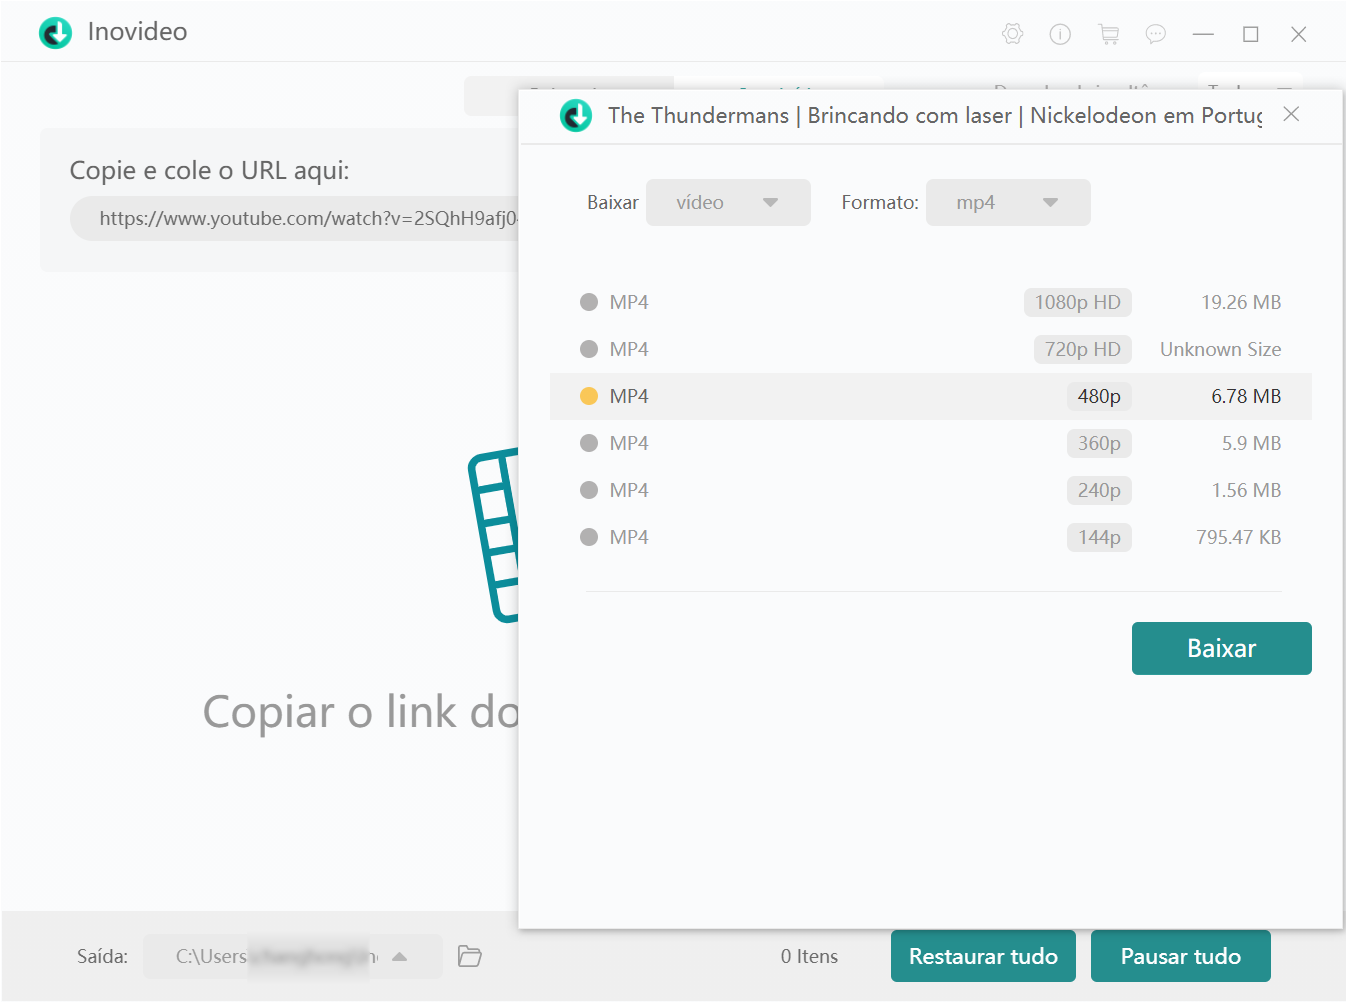Click the YouTube URL input field
The width and height of the screenshot is (1346, 1004).
pyautogui.click(x=296, y=218)
